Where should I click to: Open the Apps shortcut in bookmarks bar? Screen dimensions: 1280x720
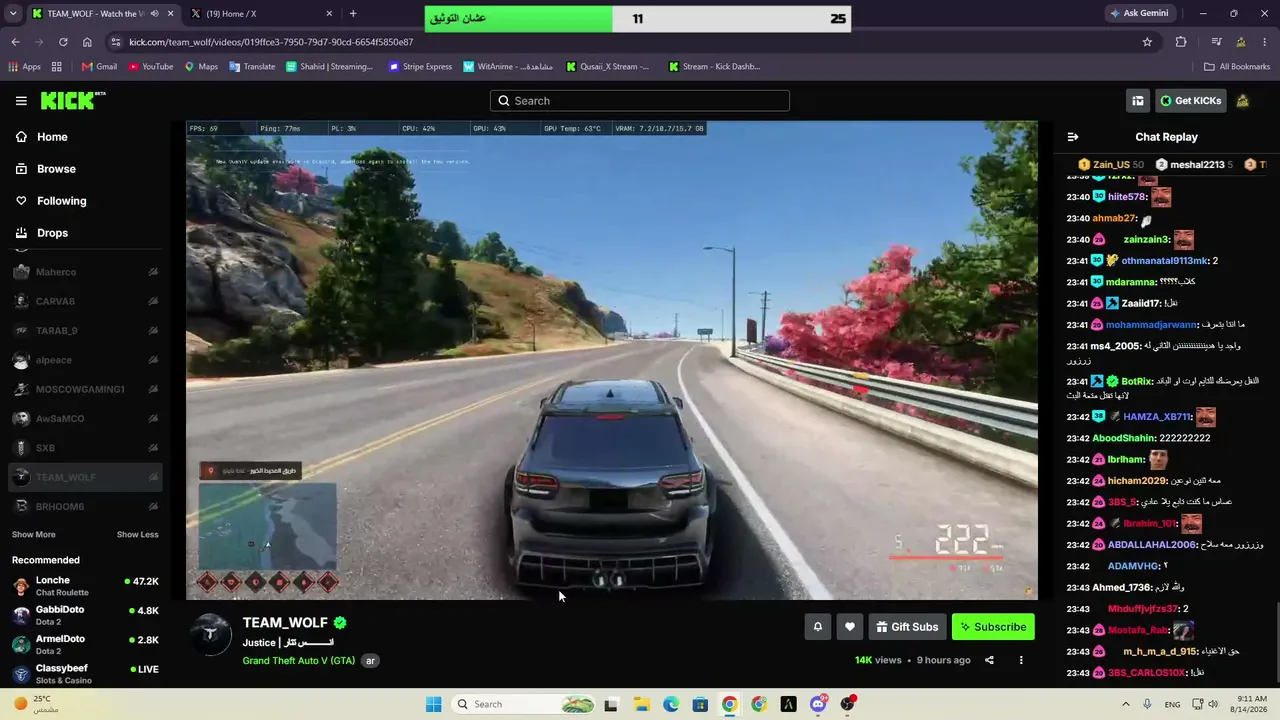point(25,67)
